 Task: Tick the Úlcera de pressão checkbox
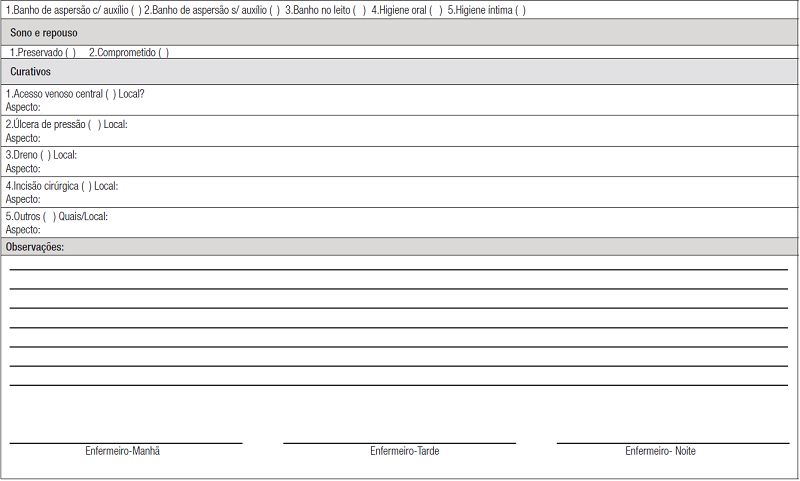tap(94, 125)
